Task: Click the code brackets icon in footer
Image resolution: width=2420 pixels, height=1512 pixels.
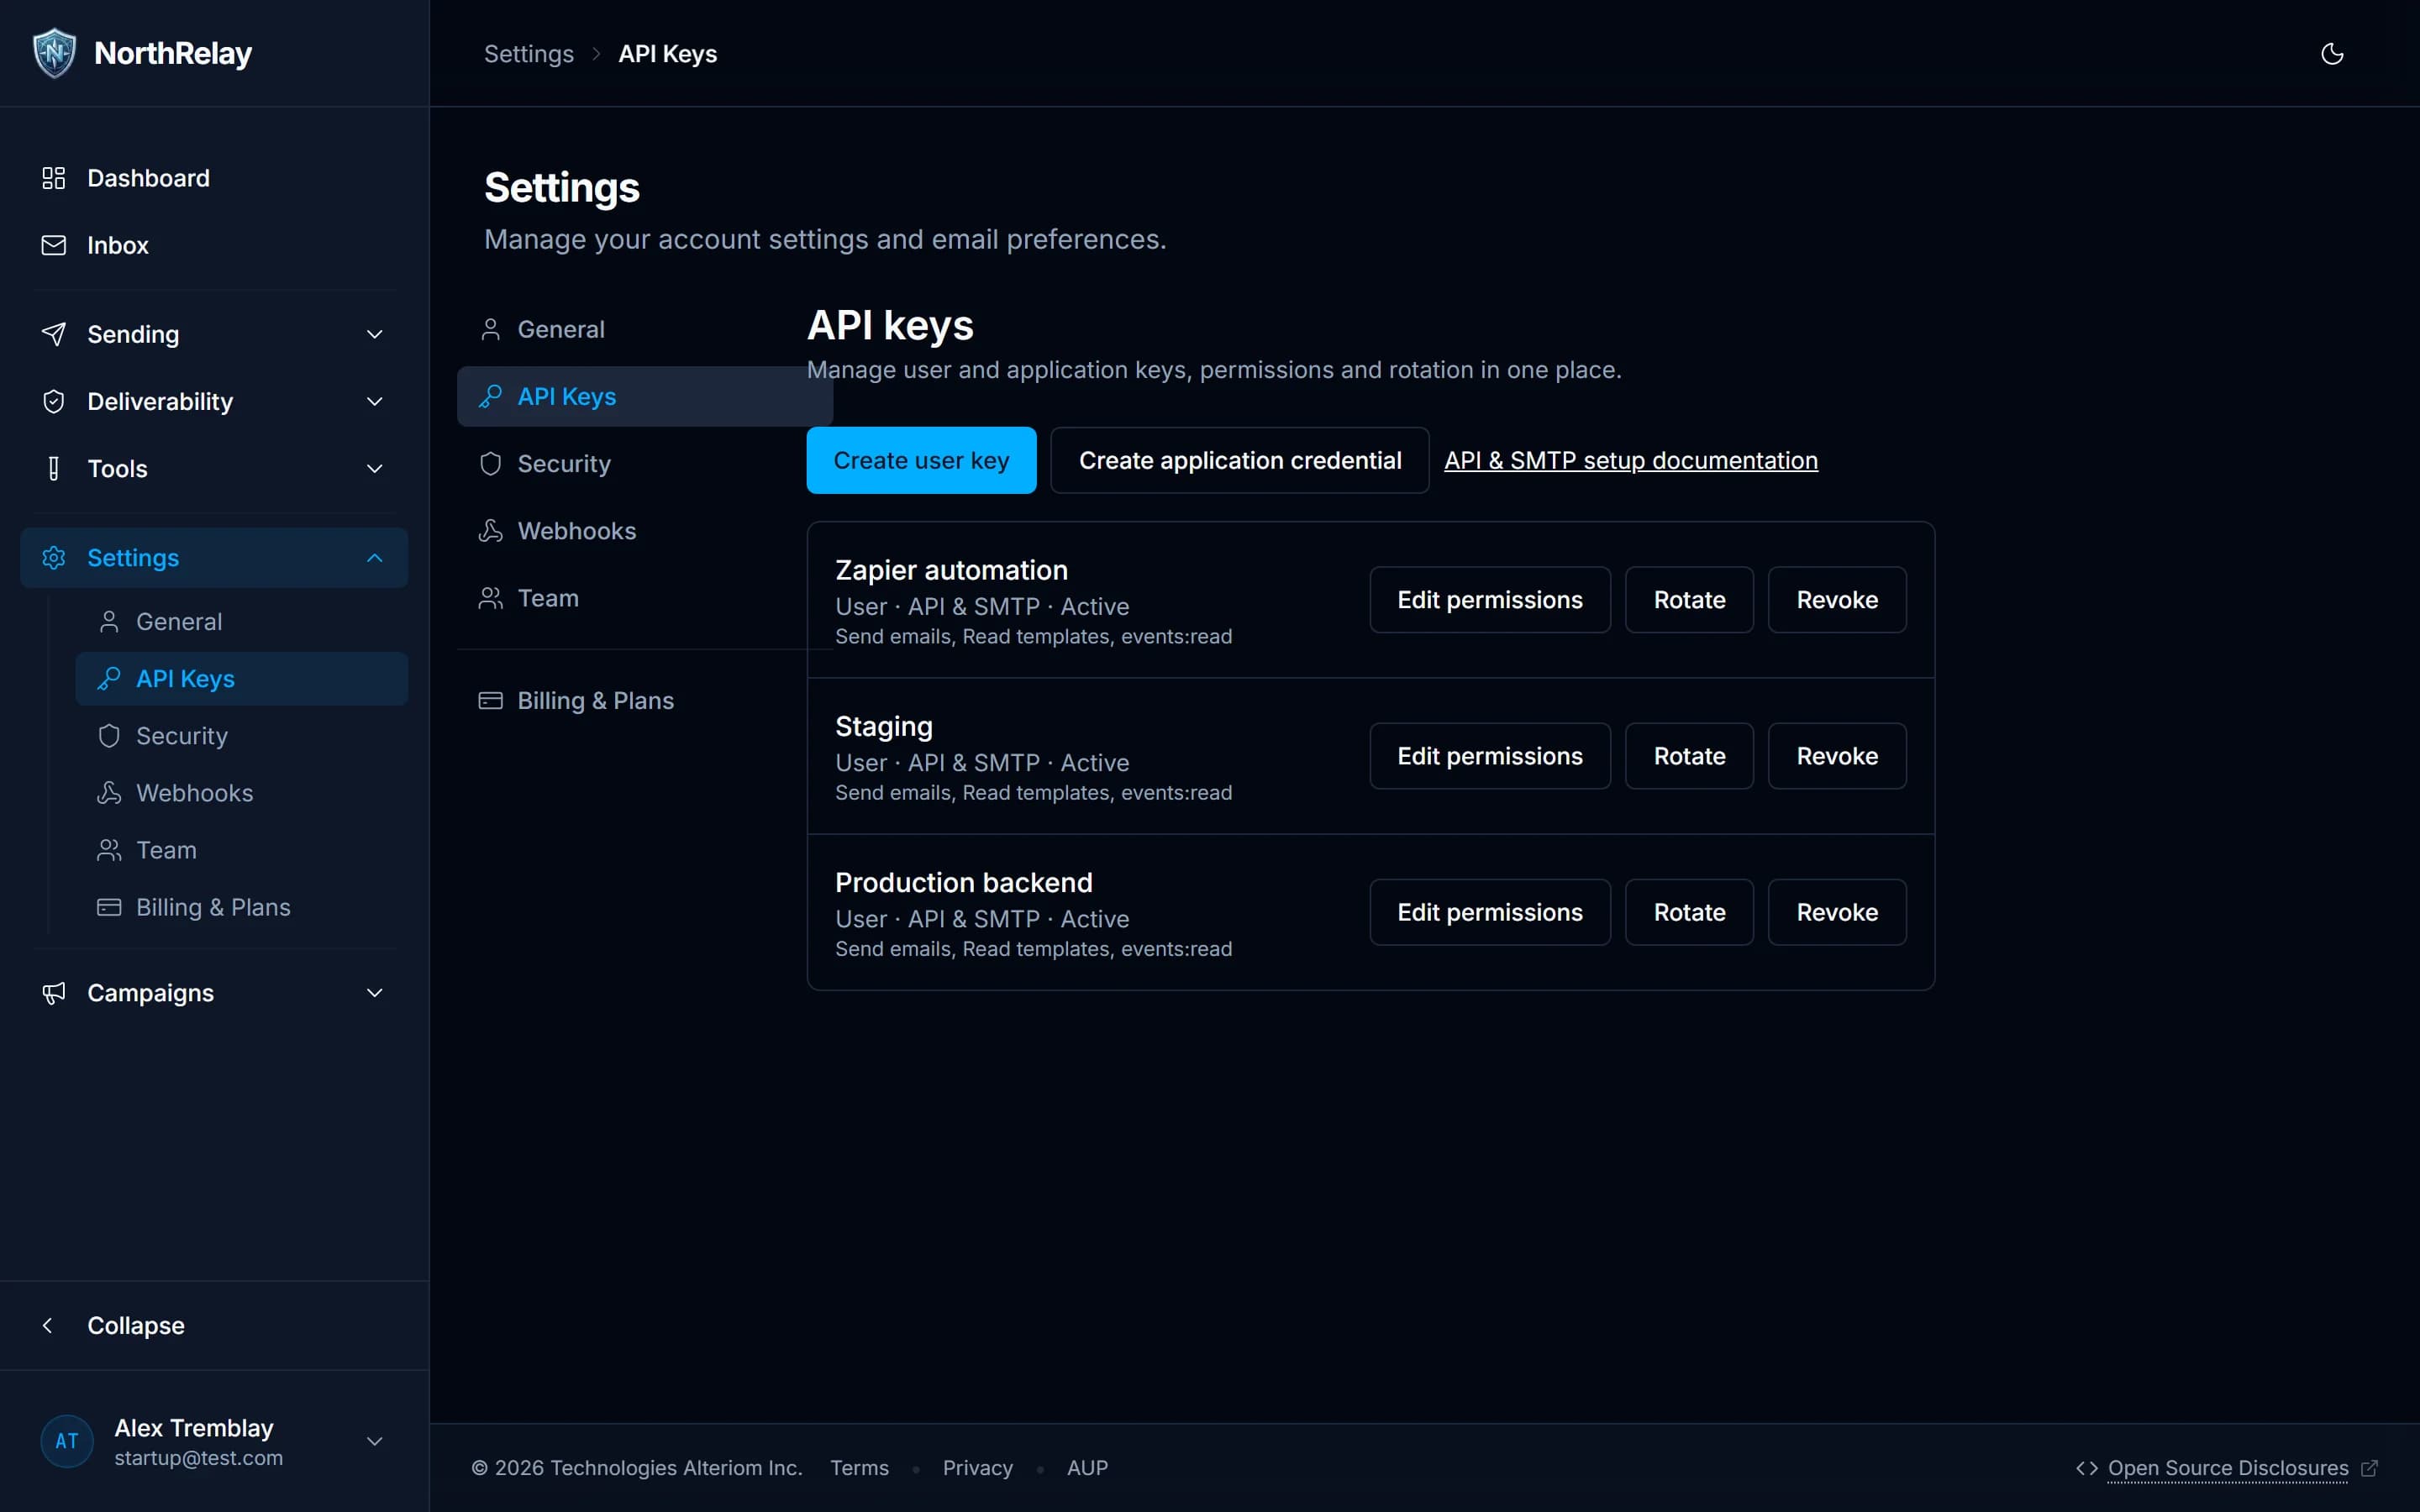Action: pos(2087,1468)
